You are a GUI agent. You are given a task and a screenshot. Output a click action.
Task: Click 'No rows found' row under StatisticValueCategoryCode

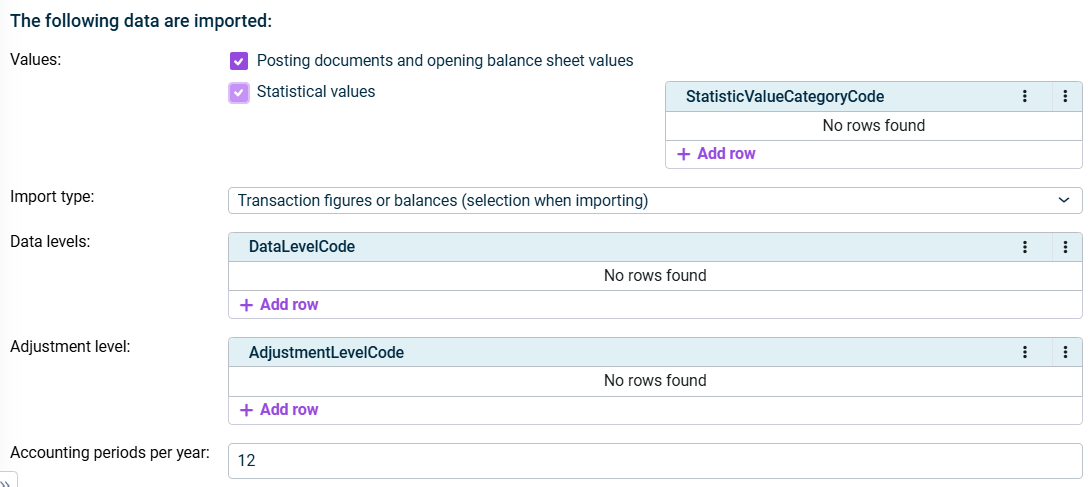(873, 125)
